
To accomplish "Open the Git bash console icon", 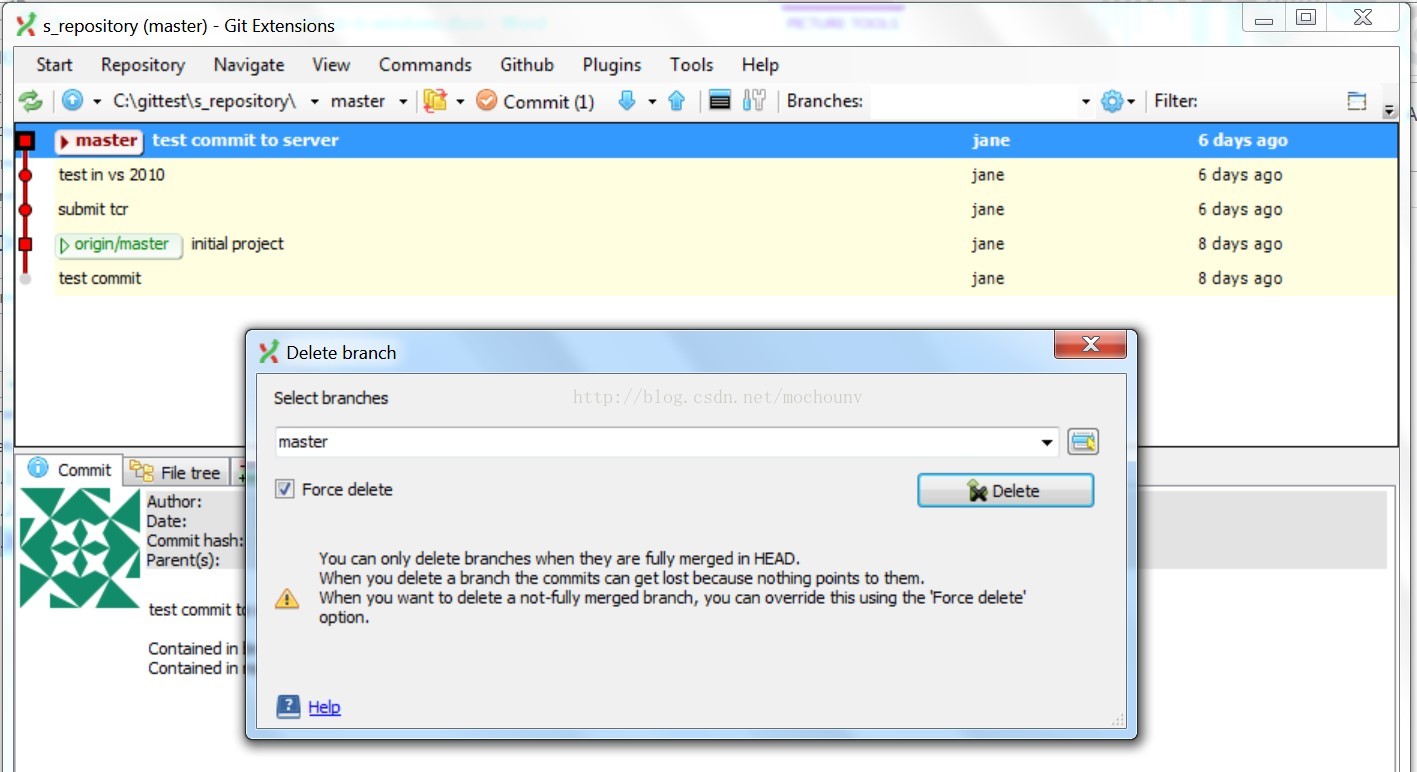I will click(x=719, y=100).
